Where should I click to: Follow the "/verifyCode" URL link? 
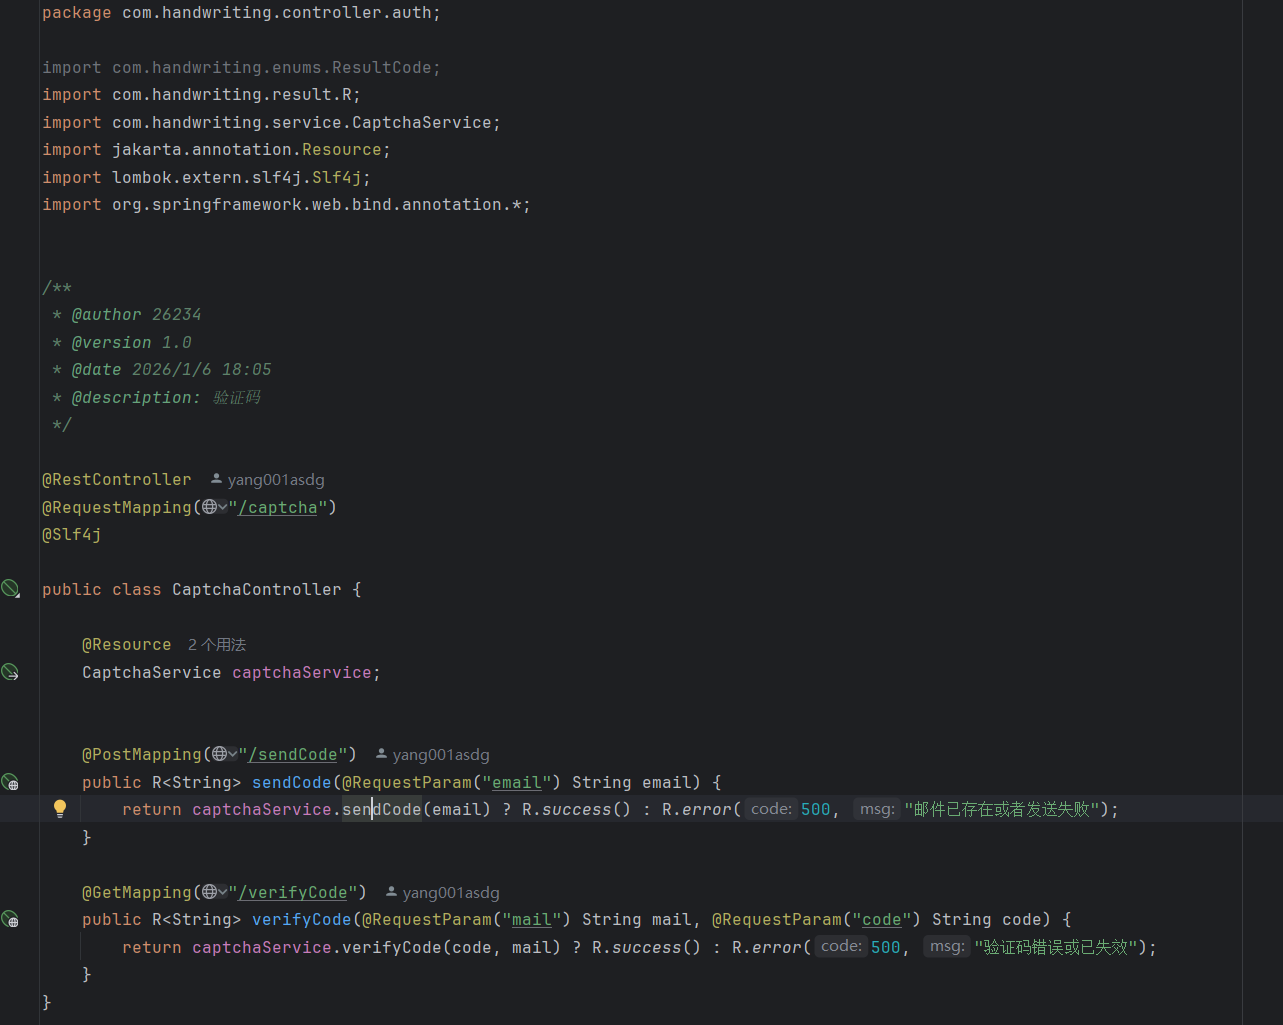(x=292, y=893)
